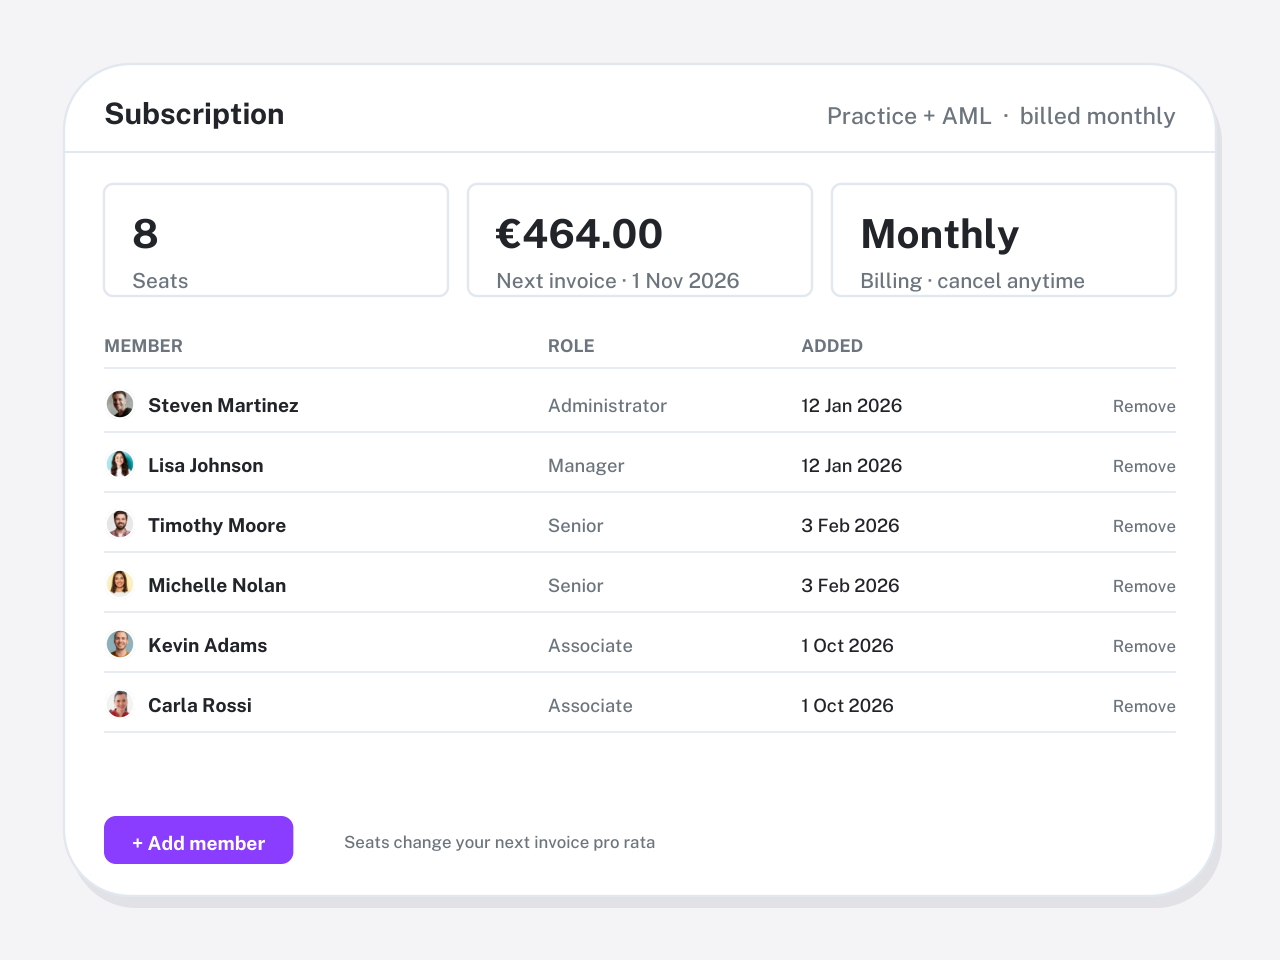This screenshot has height=960, width=1280.
Task: Select the name Steven Martinez
Action: 223,405
